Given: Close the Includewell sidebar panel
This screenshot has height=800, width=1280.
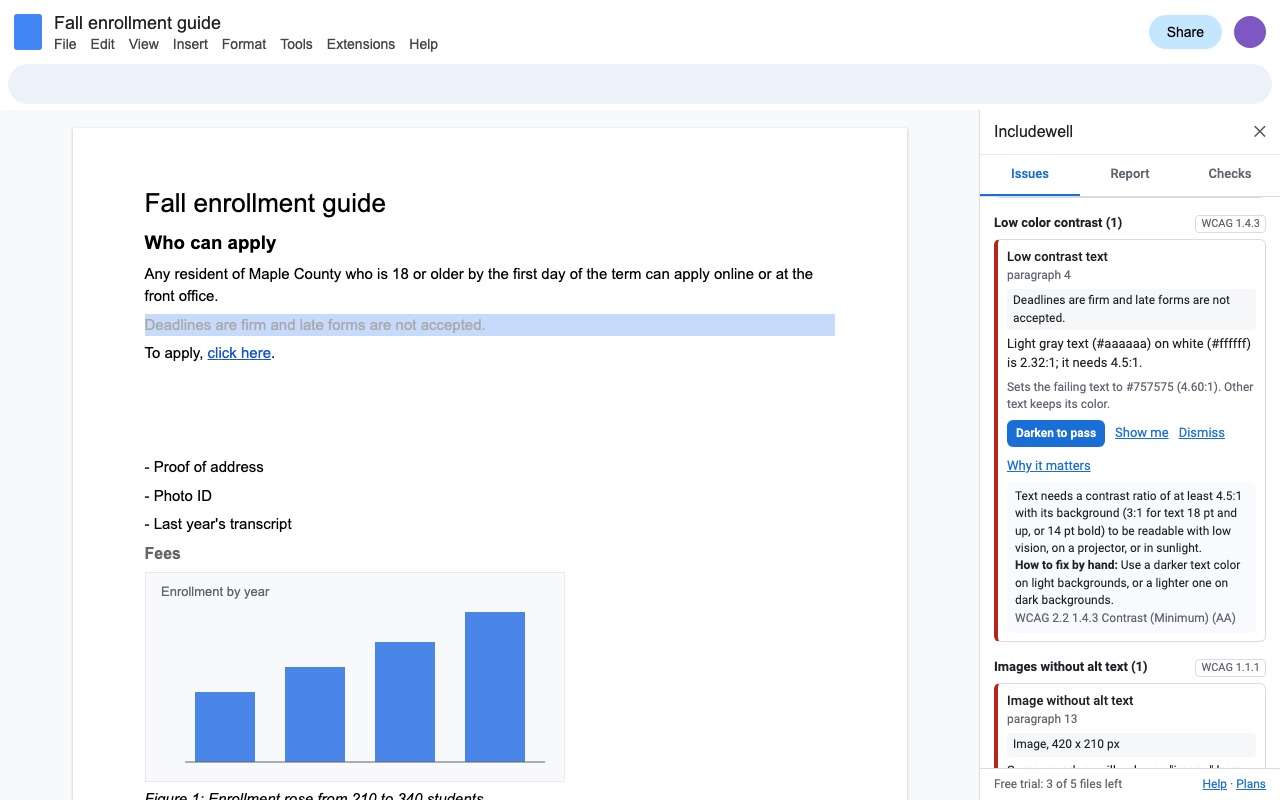Looking at the screenshot, I should (1260, 132).
